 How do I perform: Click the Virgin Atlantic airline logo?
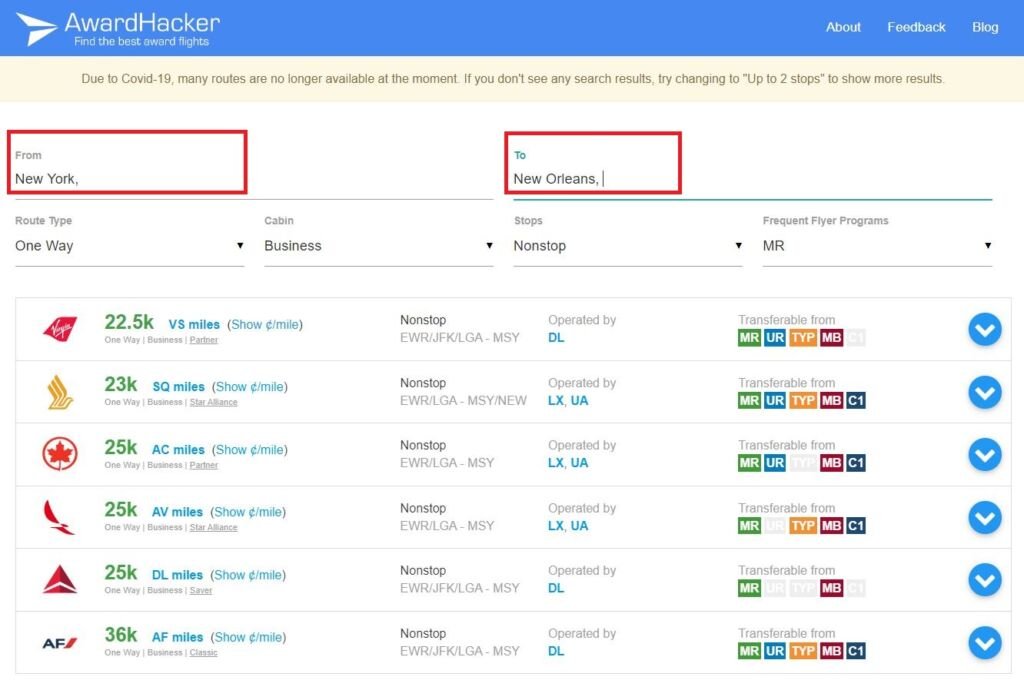[x=60, y=329]
